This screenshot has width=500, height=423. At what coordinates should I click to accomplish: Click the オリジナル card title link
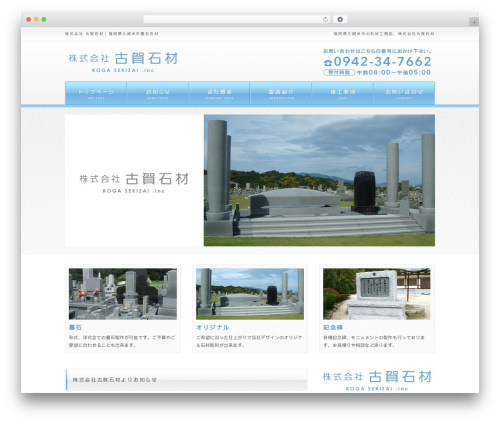[x=212, y=327]
